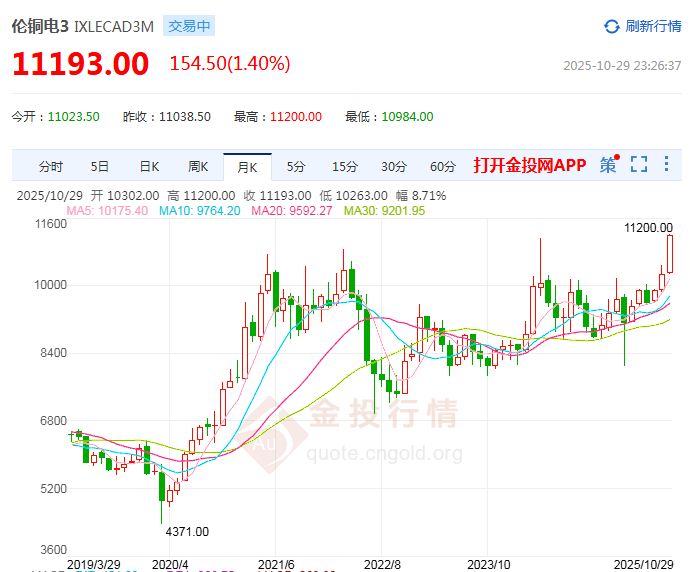Click the 开 10302.00 open value in chart header
This screenshot has width=690, height=572.
[125, 196]
